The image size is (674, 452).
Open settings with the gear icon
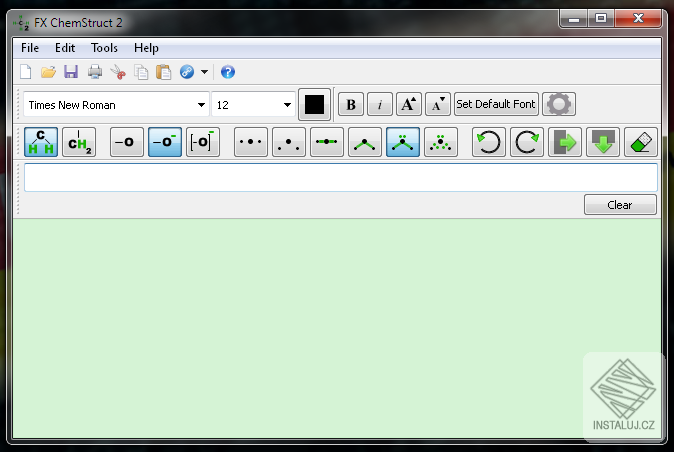pyautogui.click(x=559, y=104)
